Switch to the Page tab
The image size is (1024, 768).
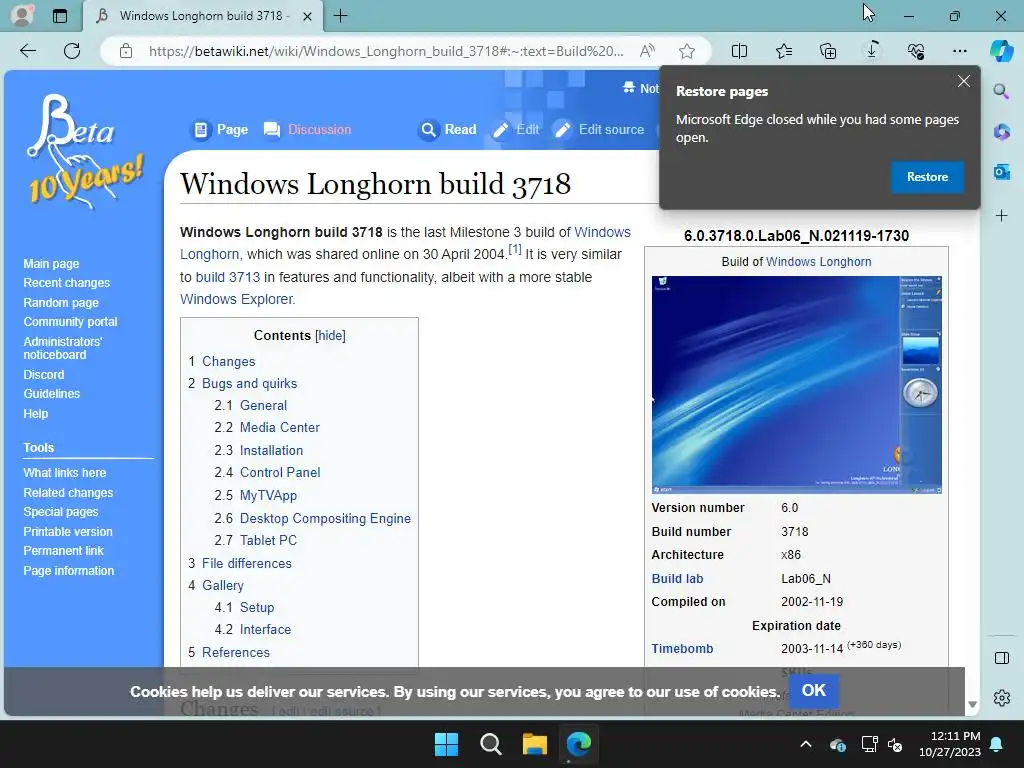(220, 130)
